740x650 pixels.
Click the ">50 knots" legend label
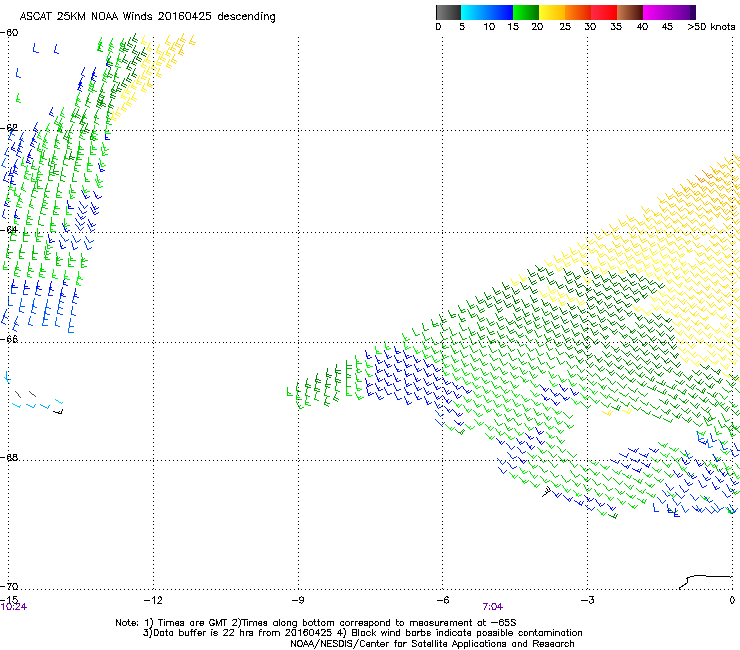tap(711, 27)
